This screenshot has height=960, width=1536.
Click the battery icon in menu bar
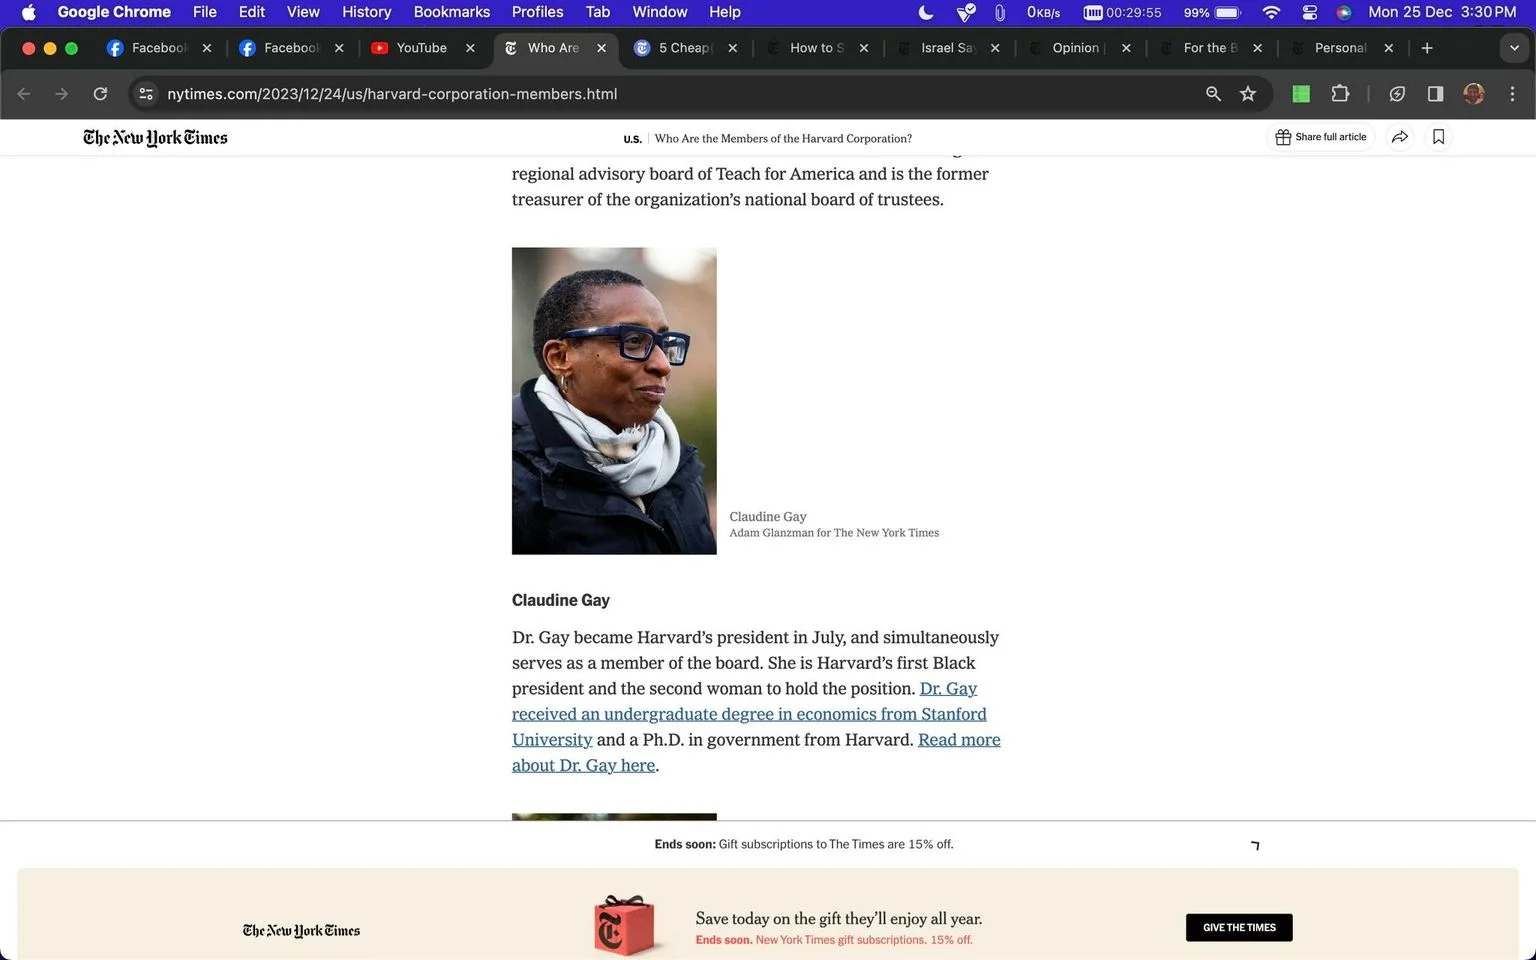(1228, 12)
